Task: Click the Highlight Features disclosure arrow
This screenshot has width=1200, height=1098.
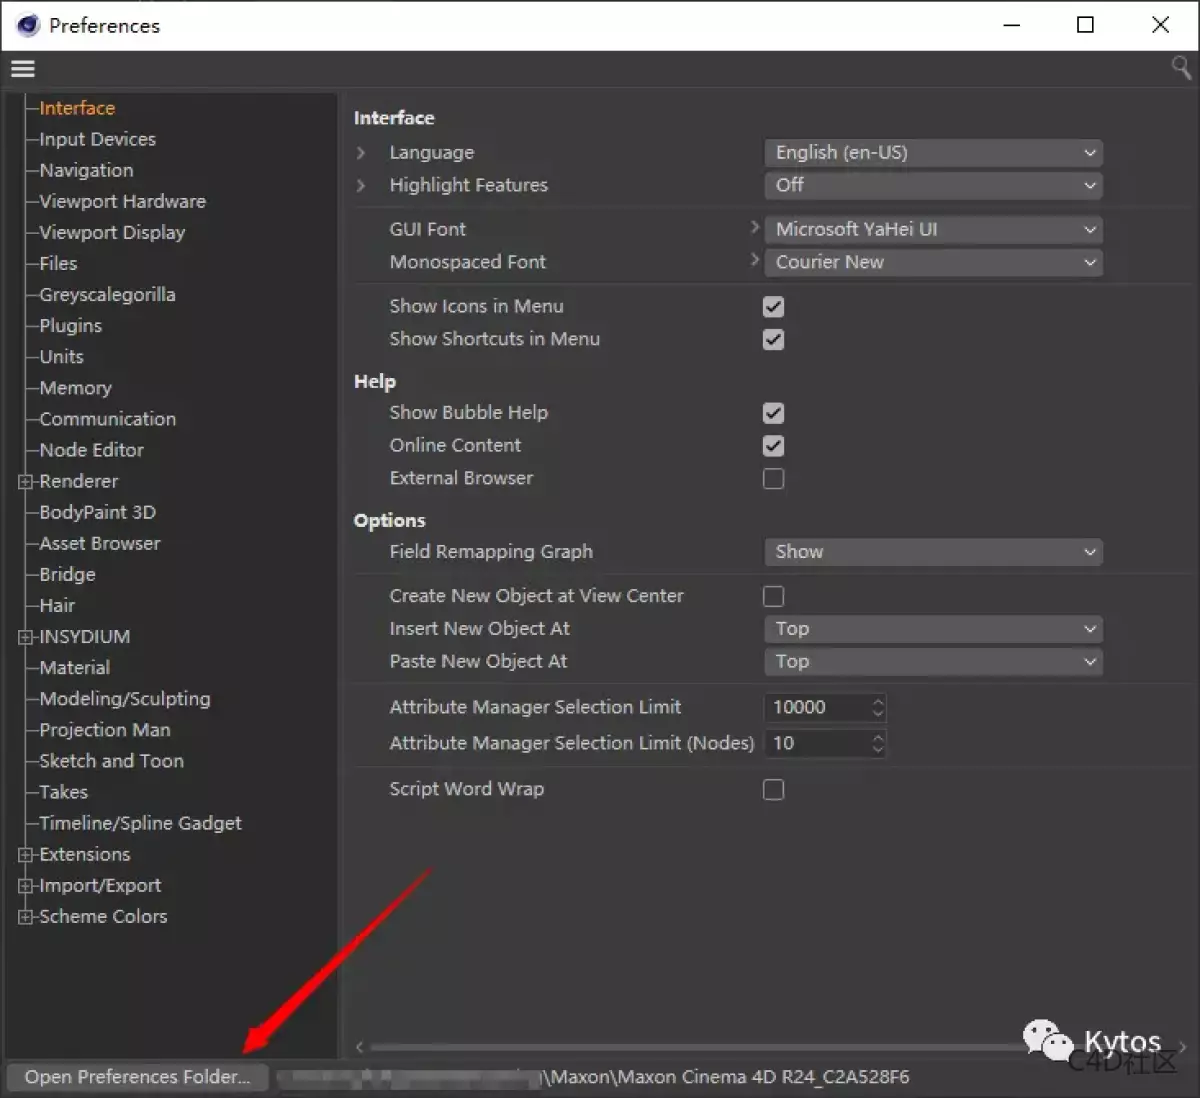Action: [361, 185]
